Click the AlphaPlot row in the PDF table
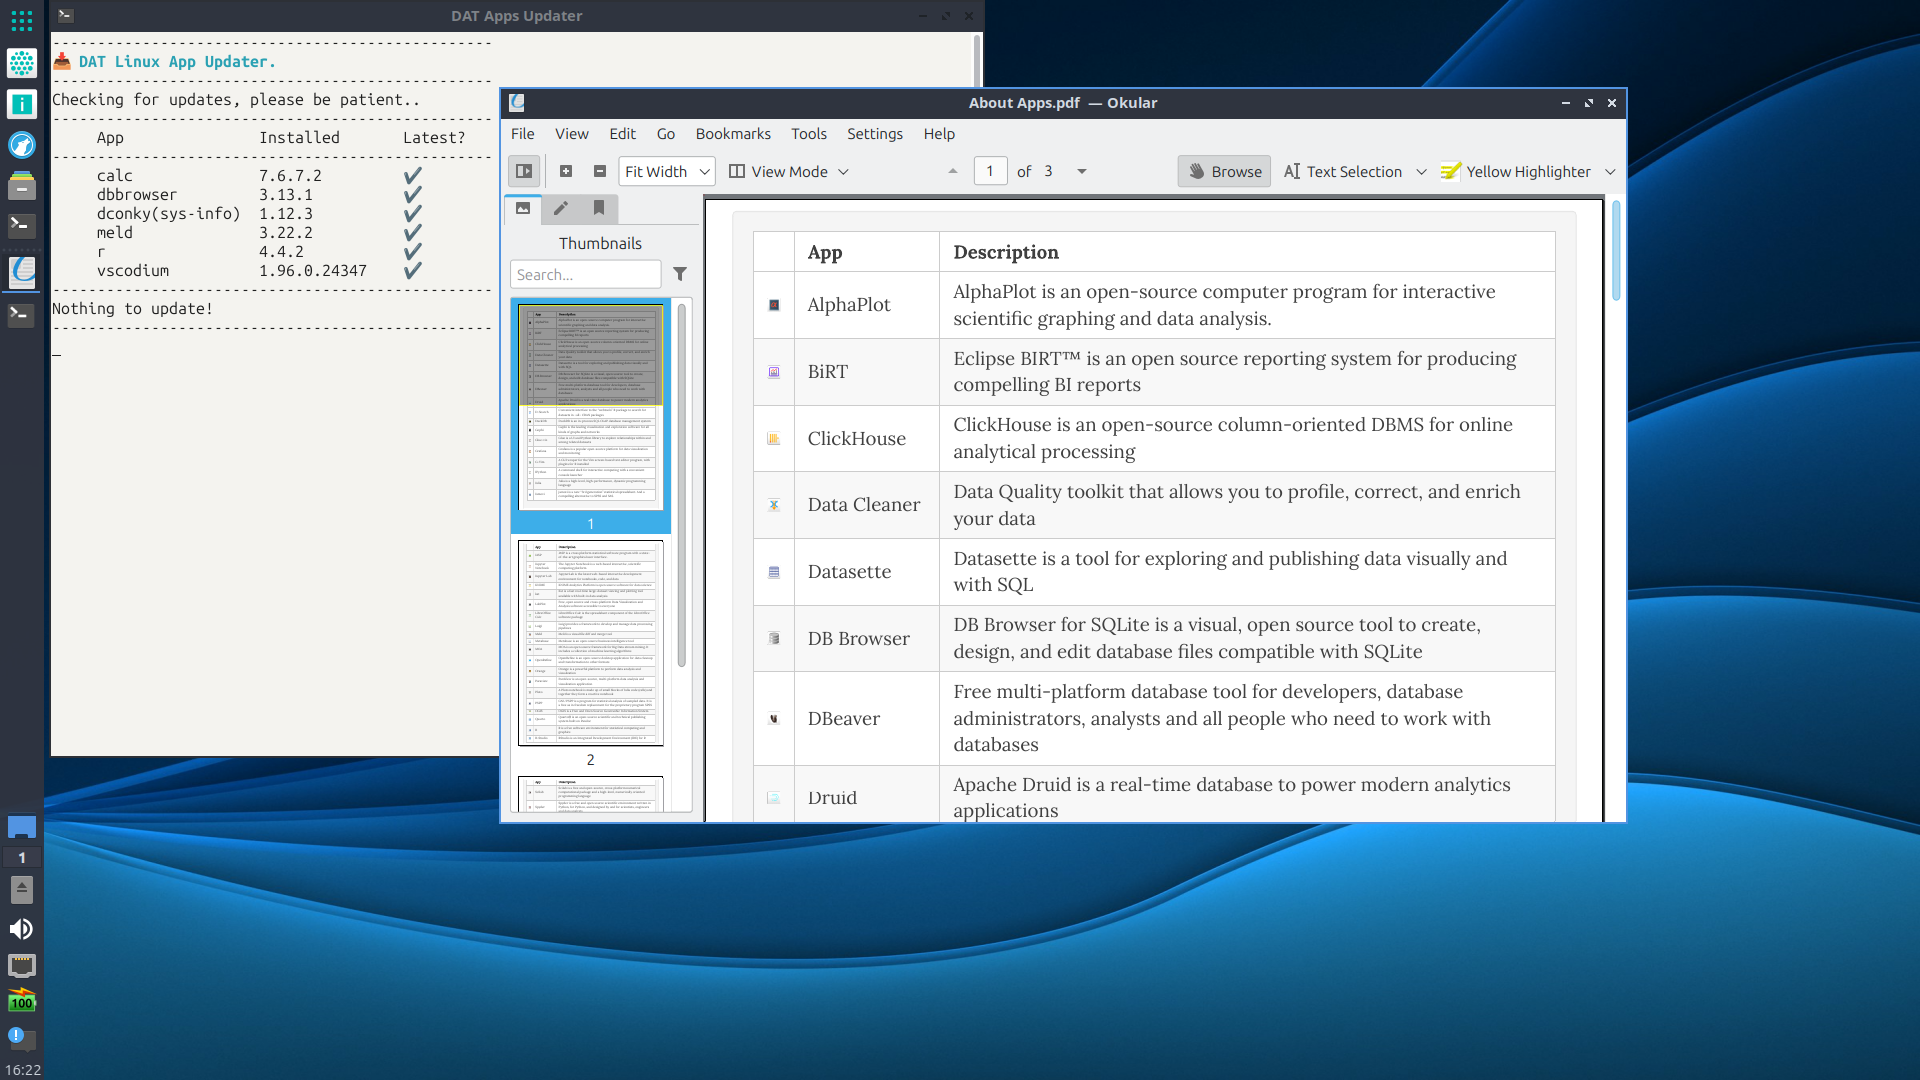1920x1080 pixels. pos(1154,305)
